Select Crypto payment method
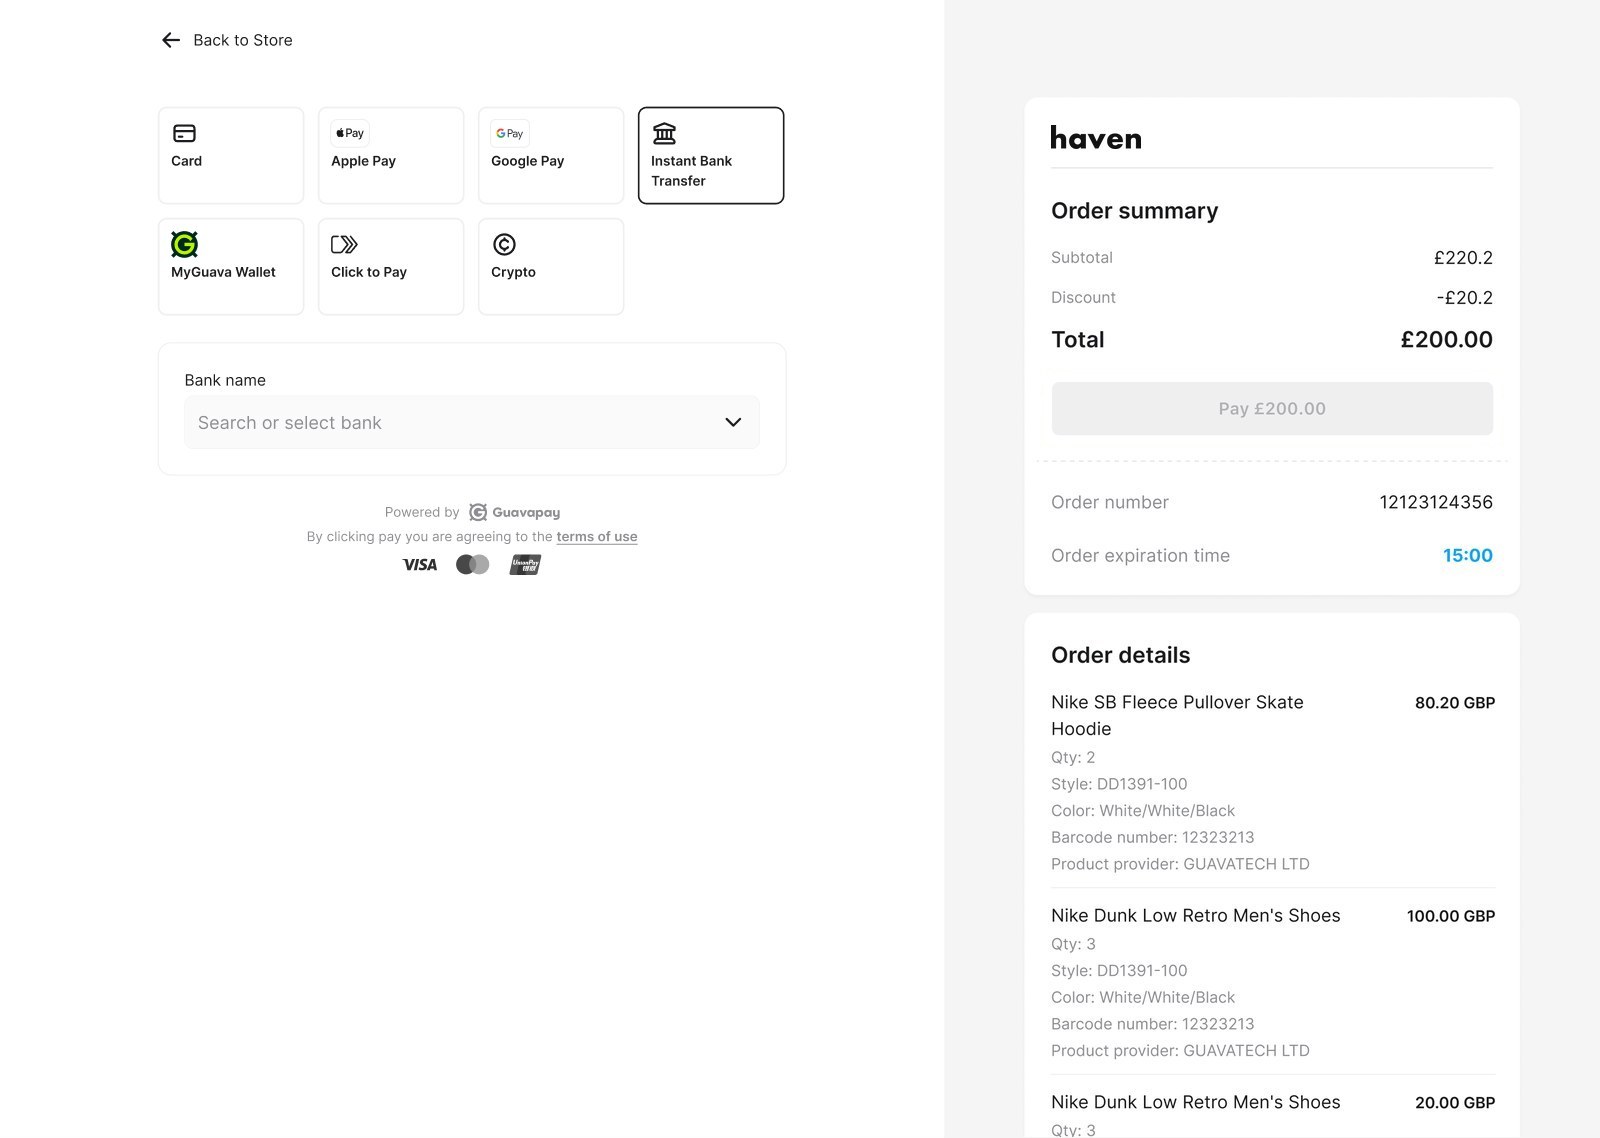This screenshot has height=1138, width=1600. click(551, 267)
